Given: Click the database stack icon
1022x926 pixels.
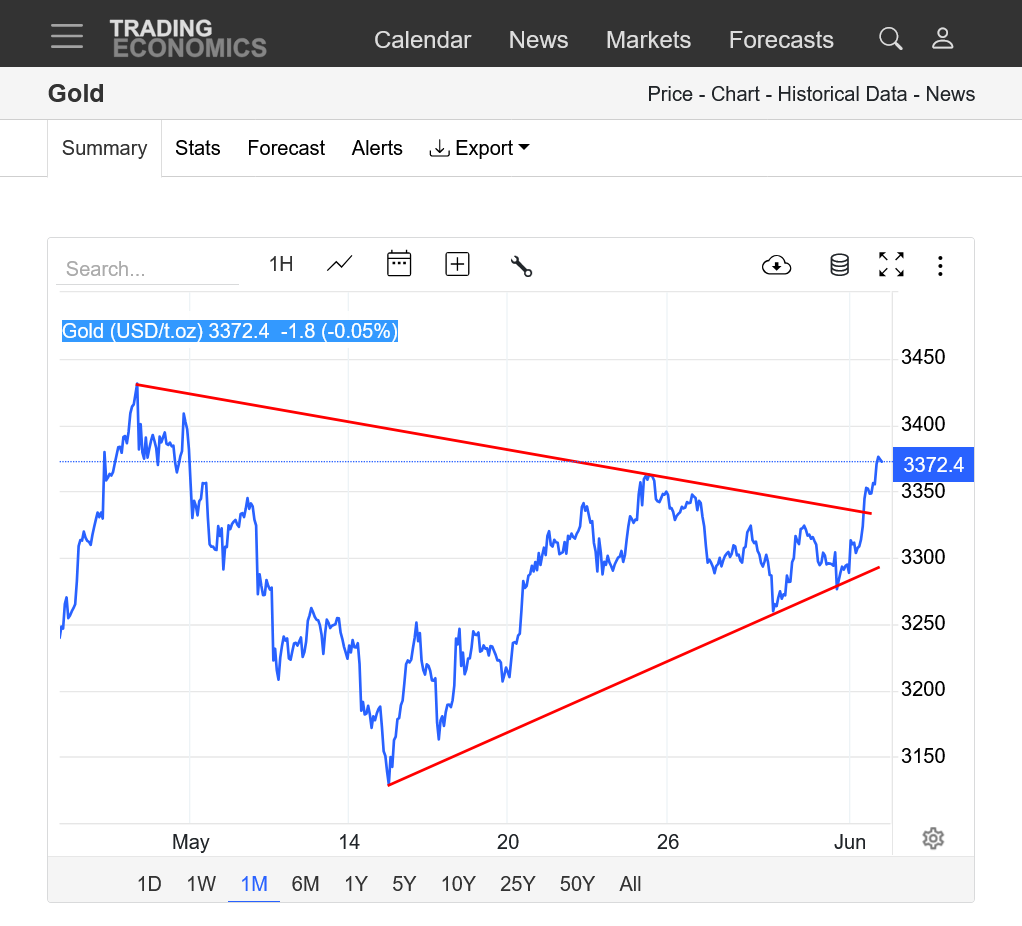Looking at the screenshot, I should coord(839,265).
